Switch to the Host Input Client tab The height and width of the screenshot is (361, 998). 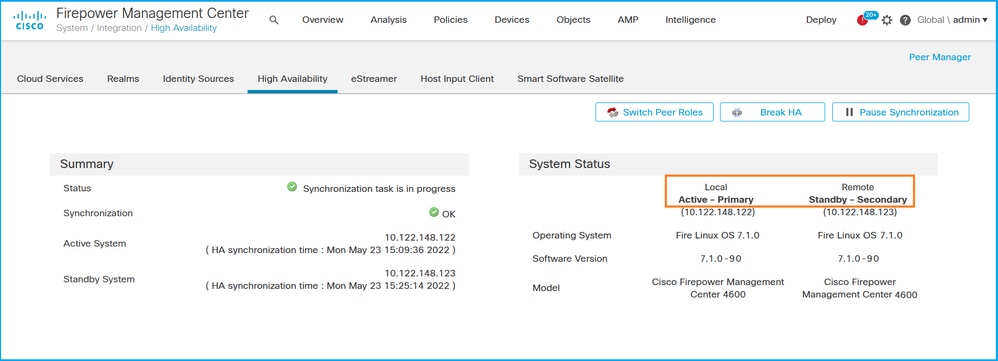457,79
